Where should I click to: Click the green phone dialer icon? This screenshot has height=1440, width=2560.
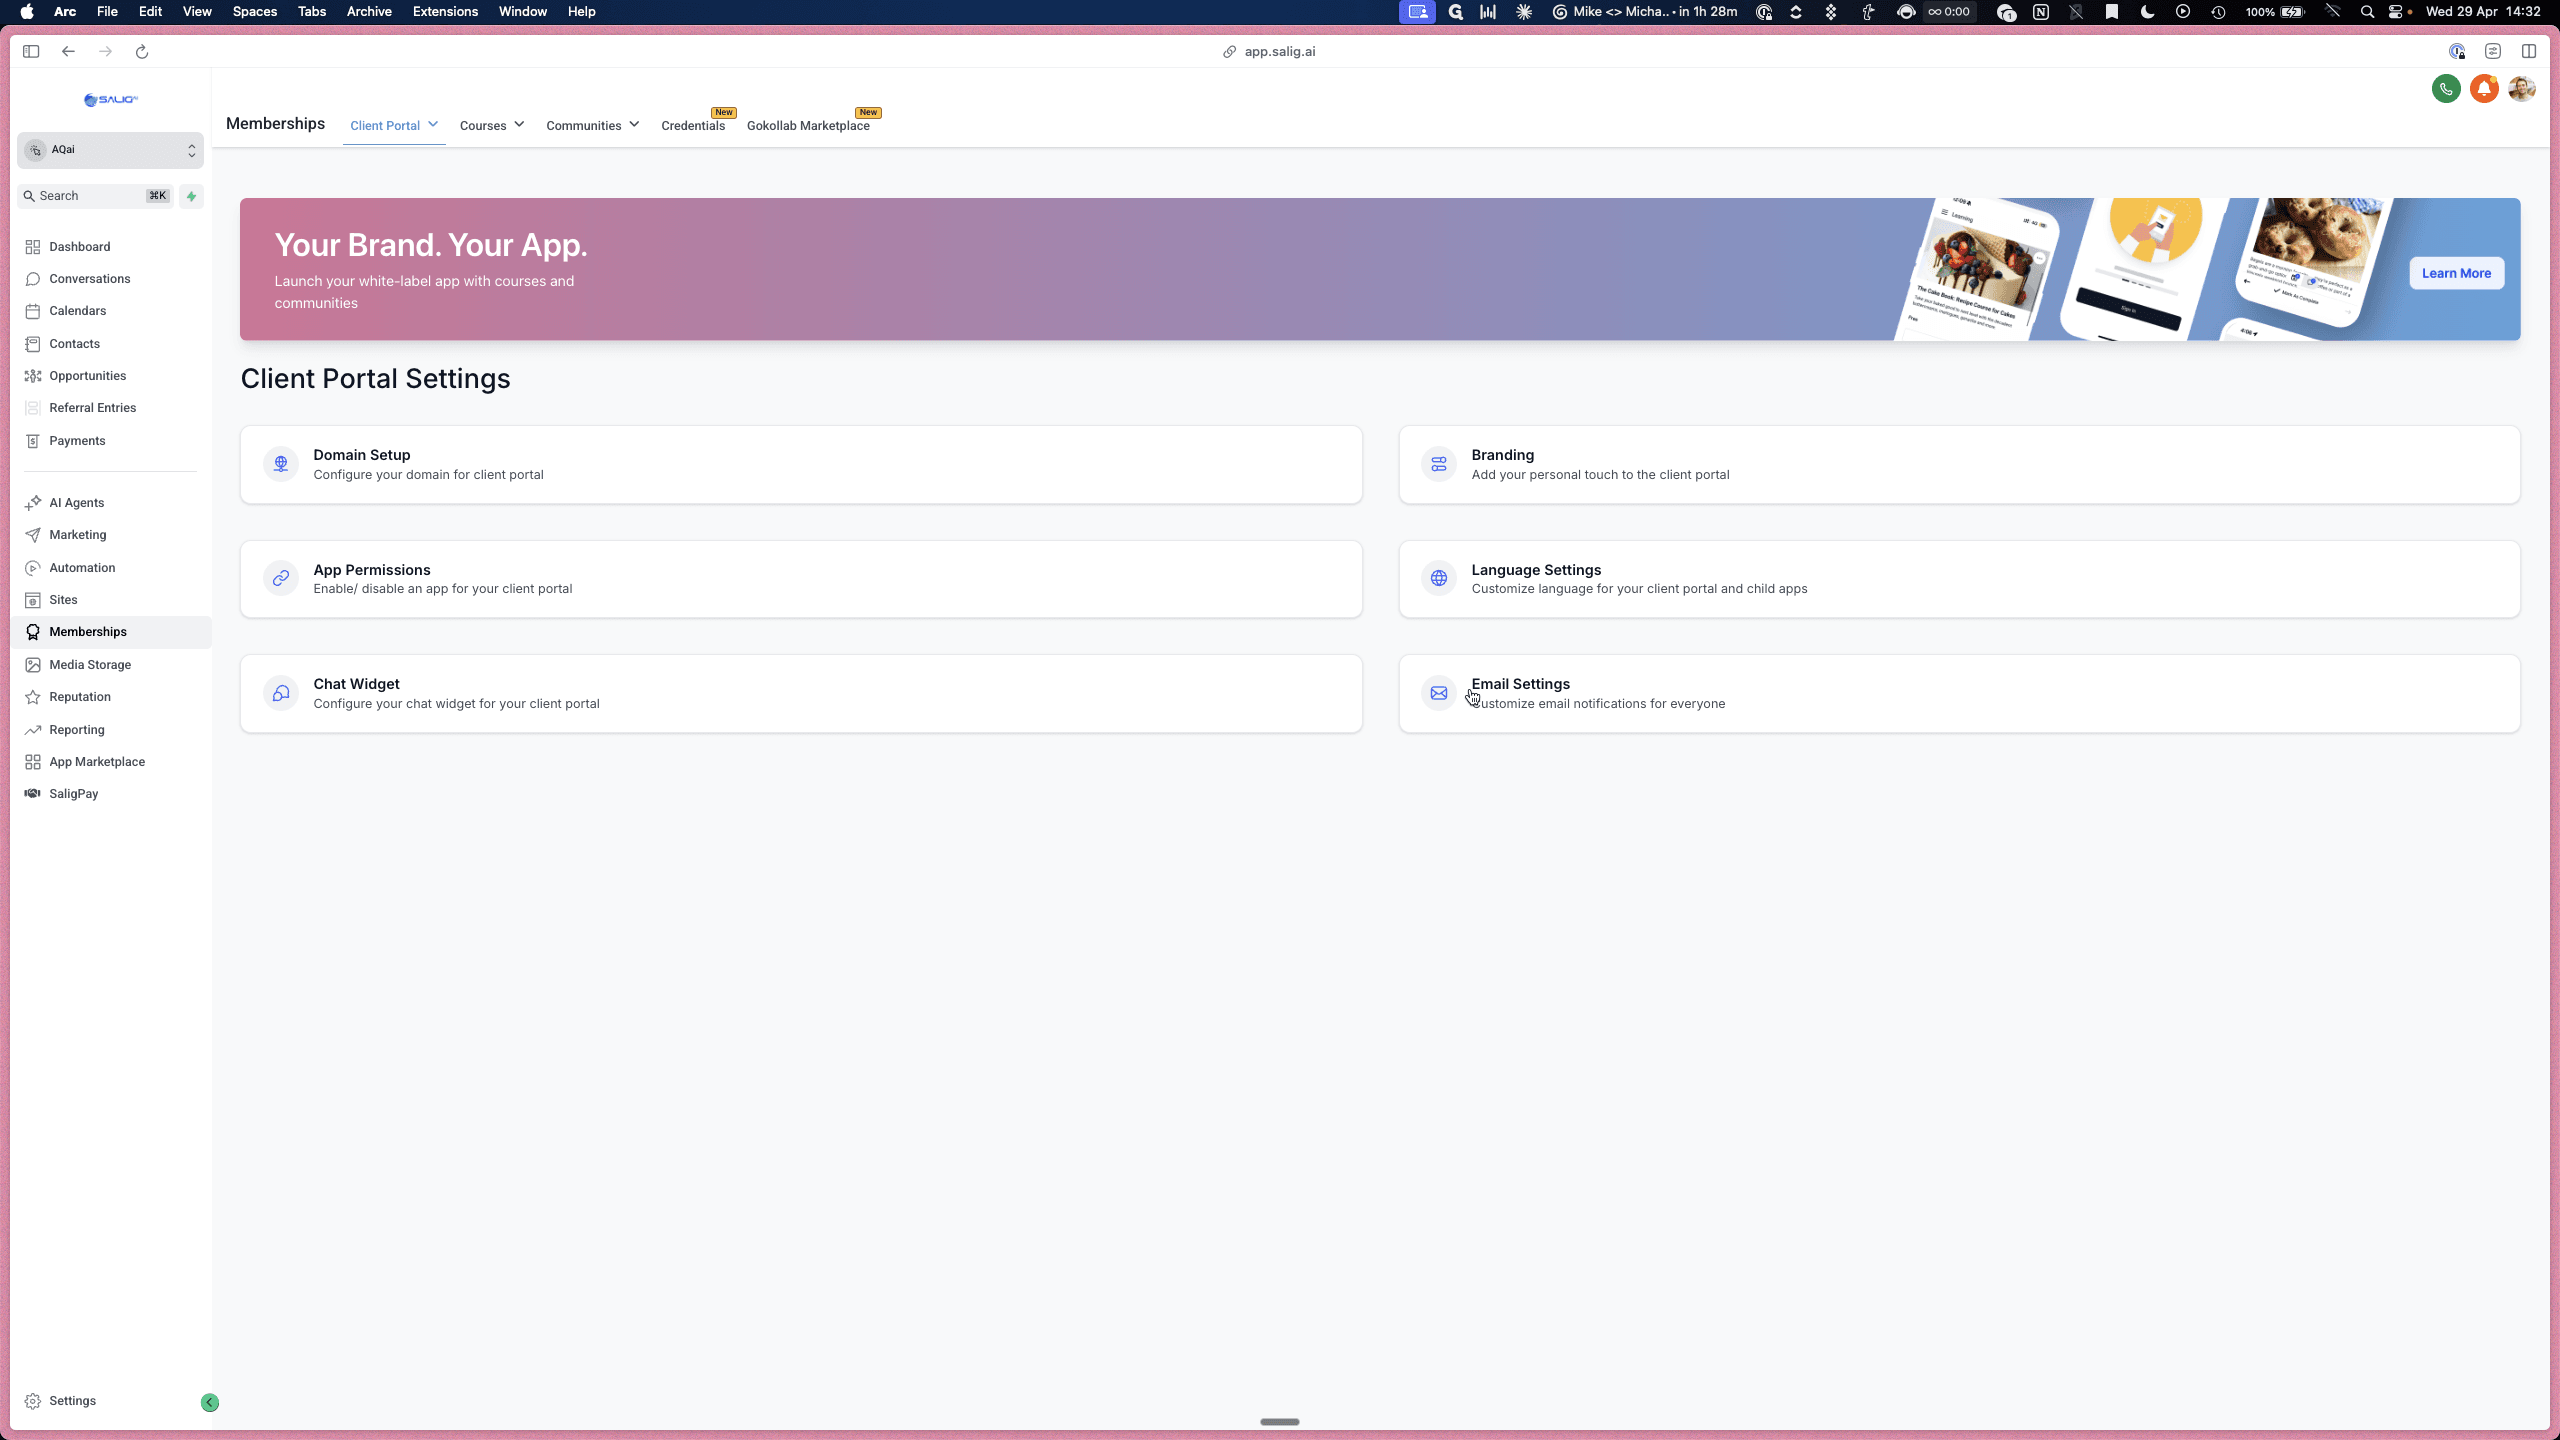tap(2446, 89)
